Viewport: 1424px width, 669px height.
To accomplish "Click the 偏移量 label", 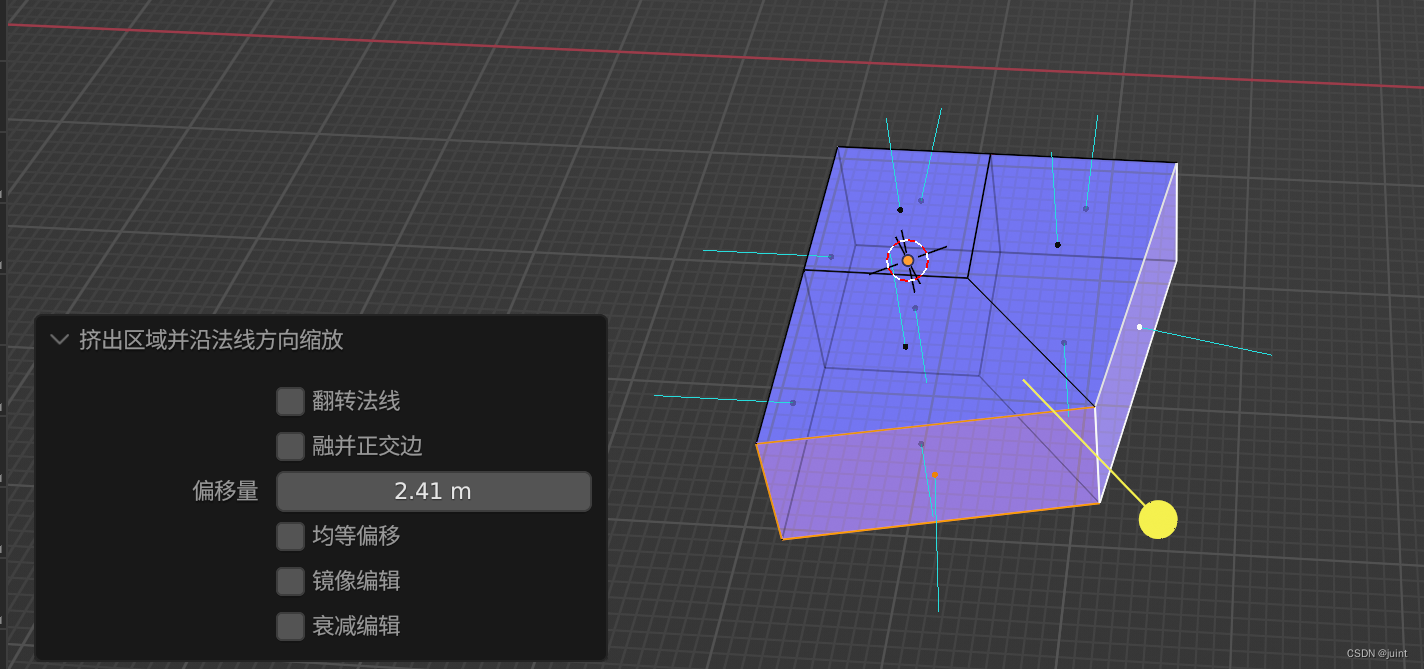I will coord(226,491).
